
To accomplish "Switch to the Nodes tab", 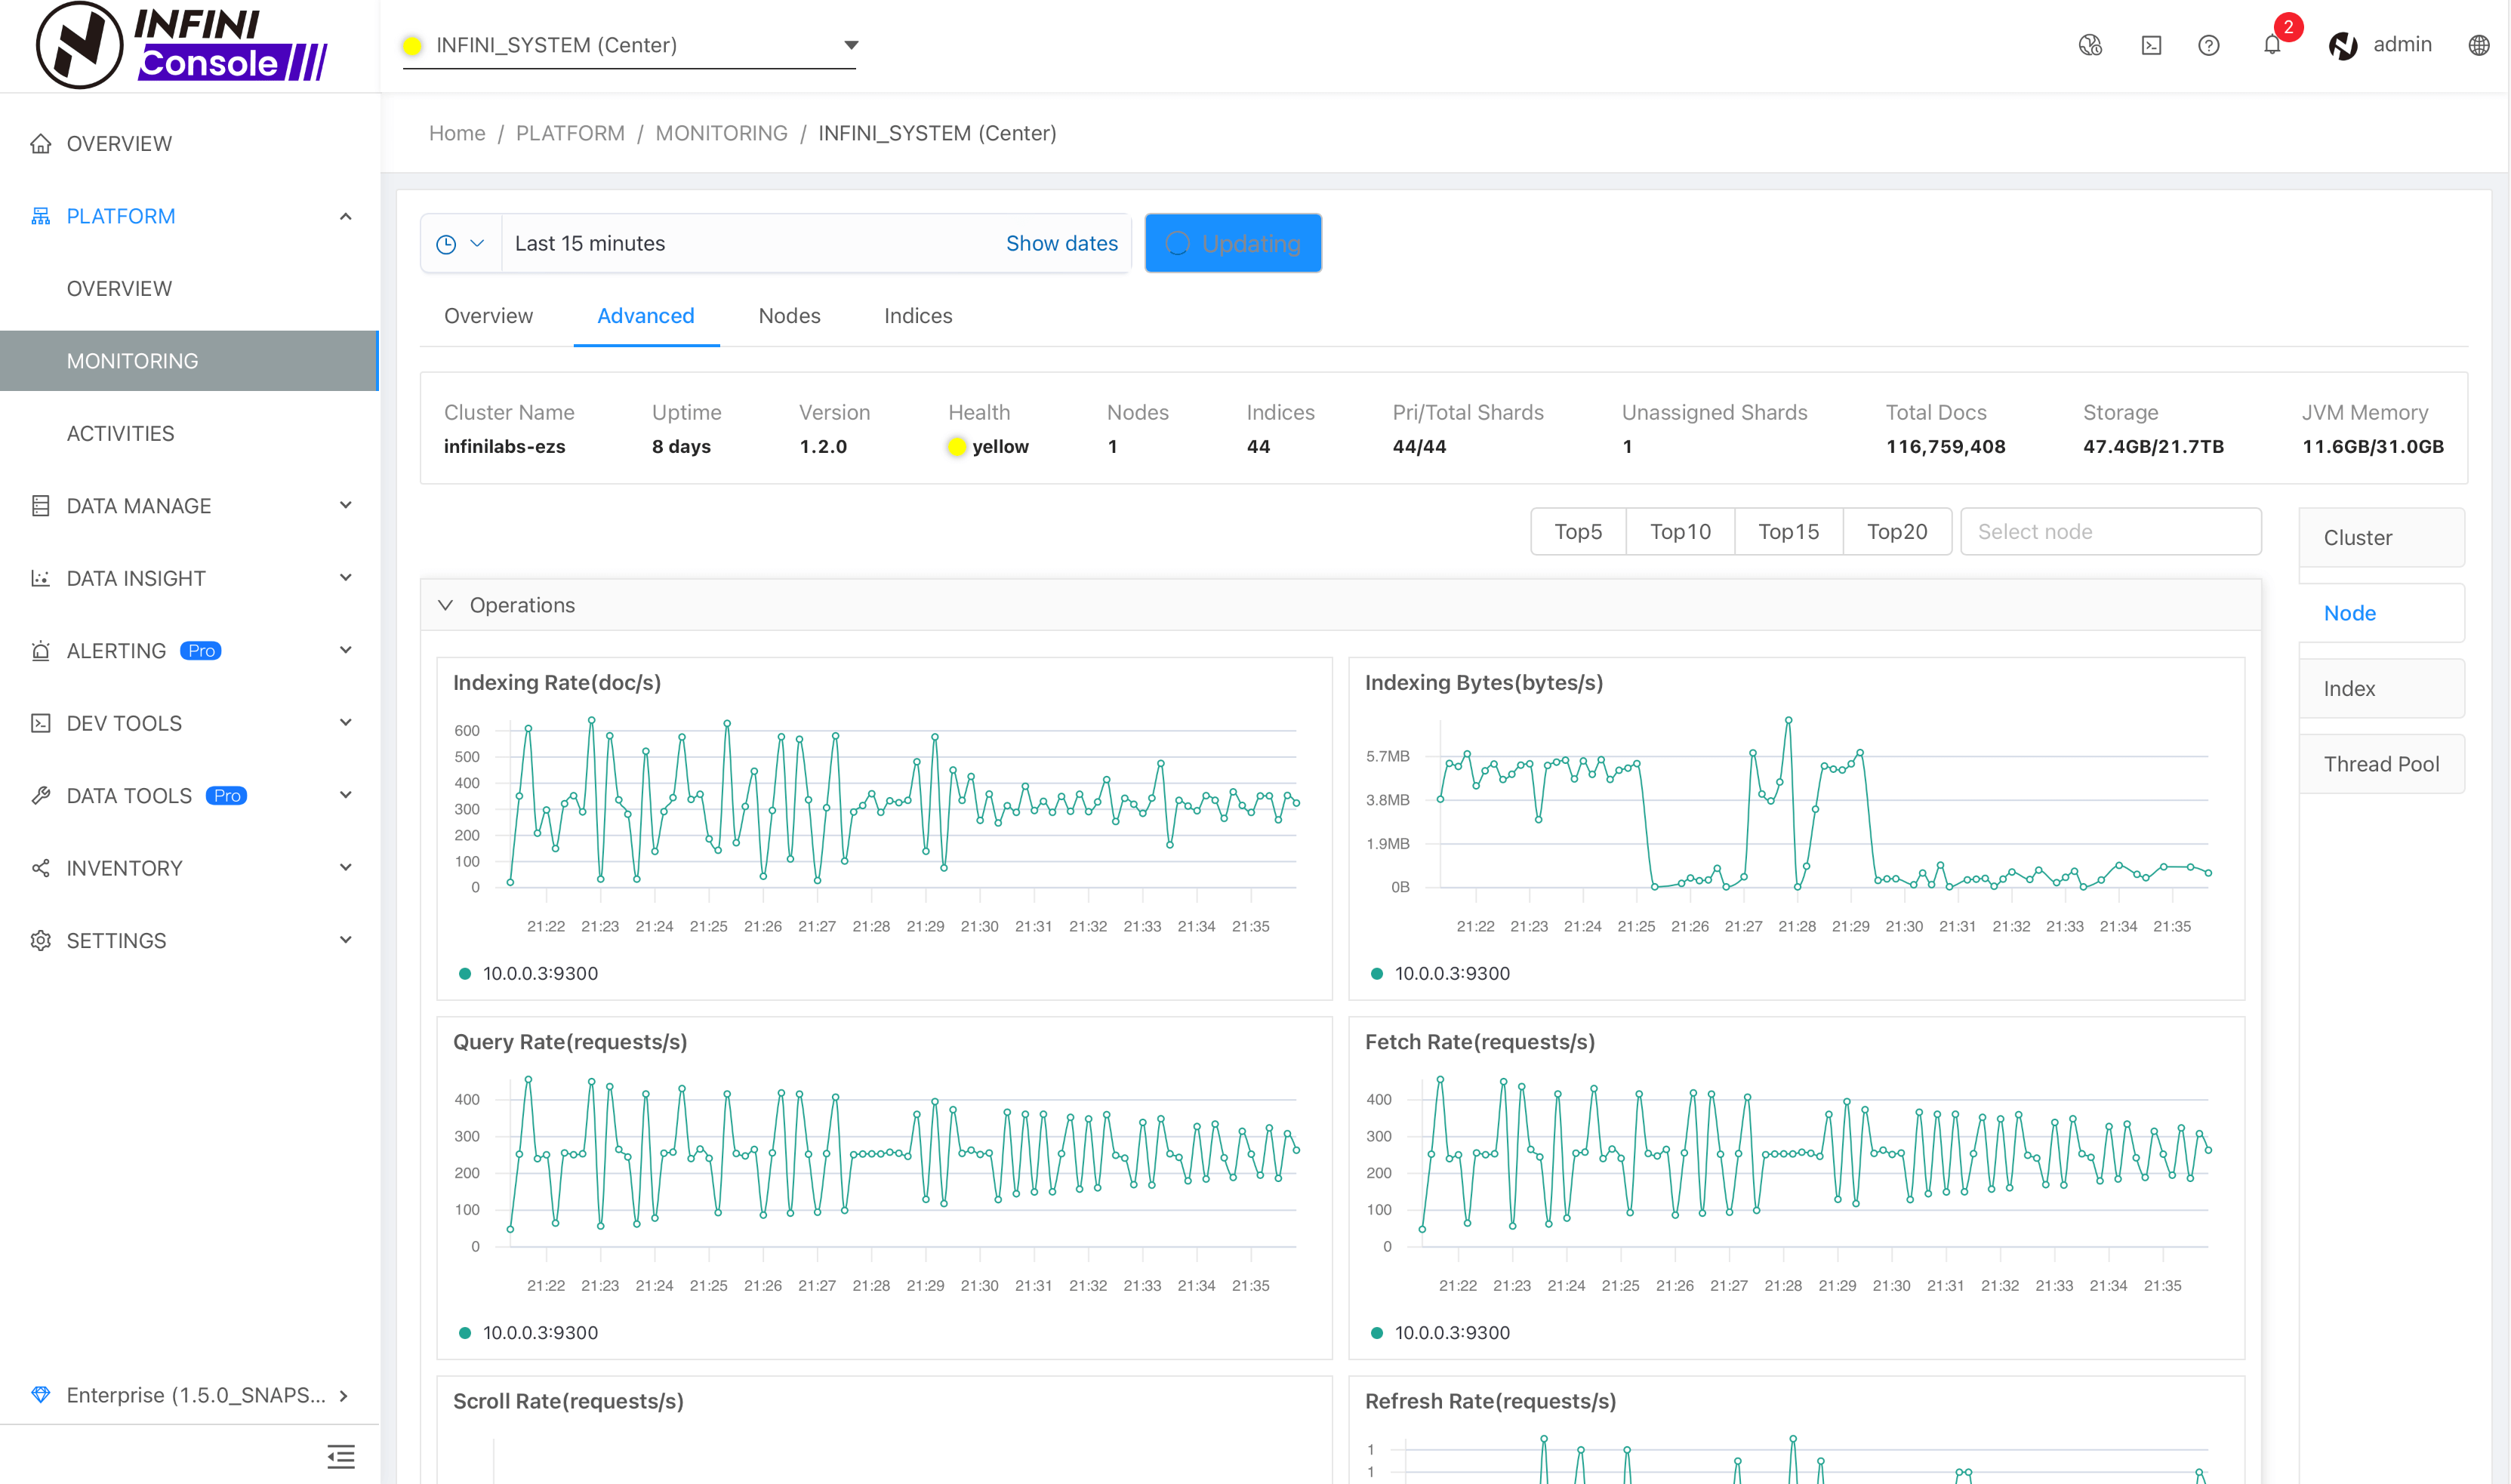I will (789, 316).
